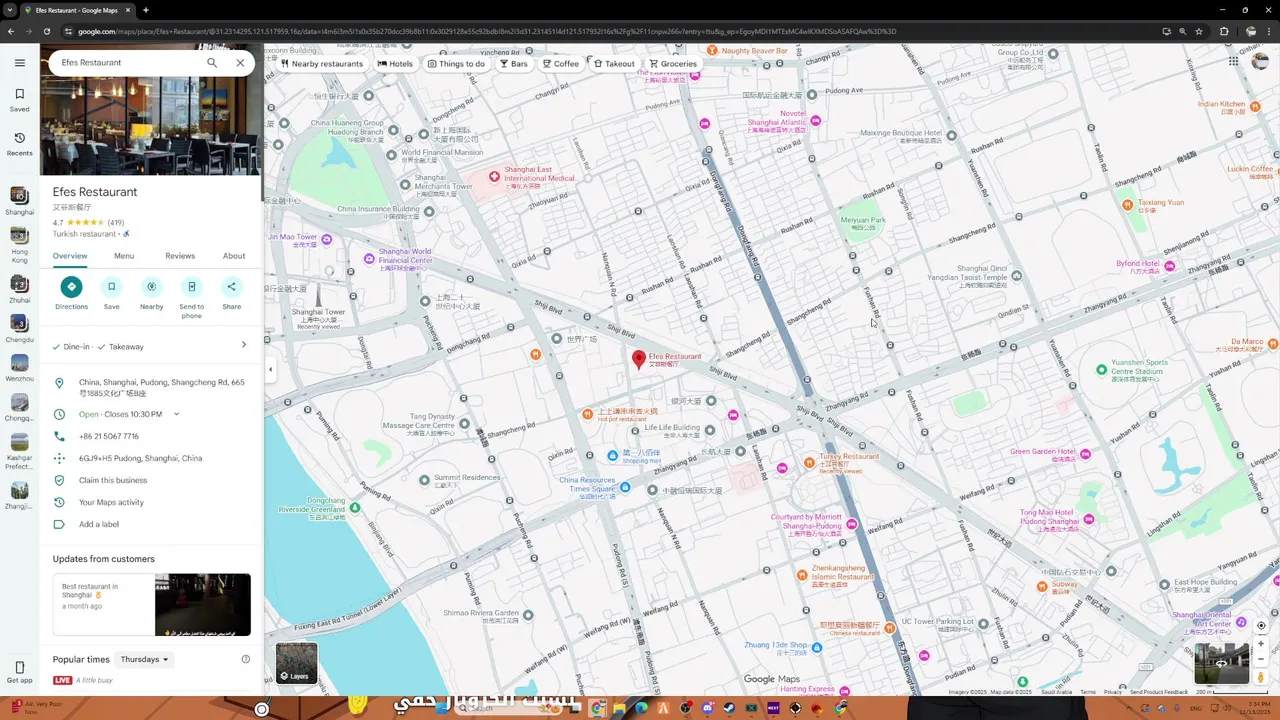Screen dimensions: 1280x720
Task: Open the Google apps grid
Action: click(x=1234, y=61)
